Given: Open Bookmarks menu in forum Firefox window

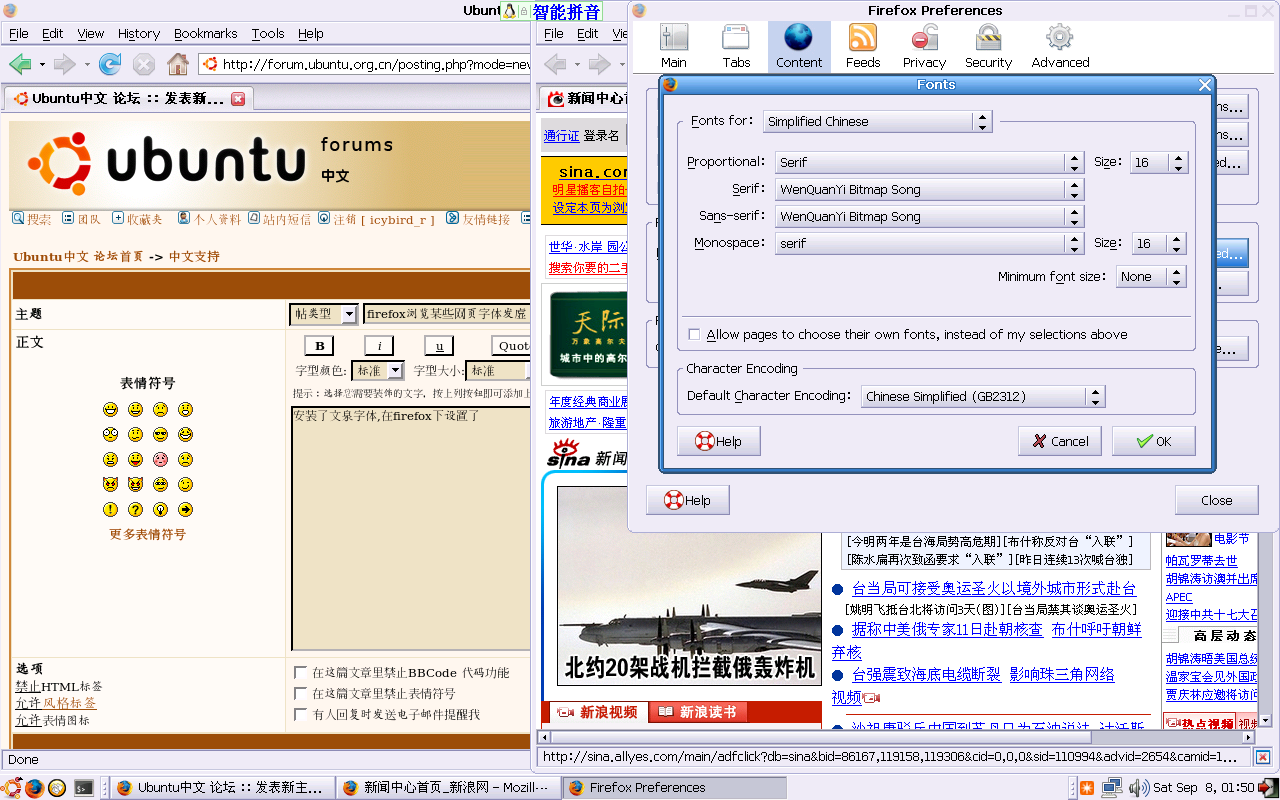Looking at the screenshot, I should point(206,33).
